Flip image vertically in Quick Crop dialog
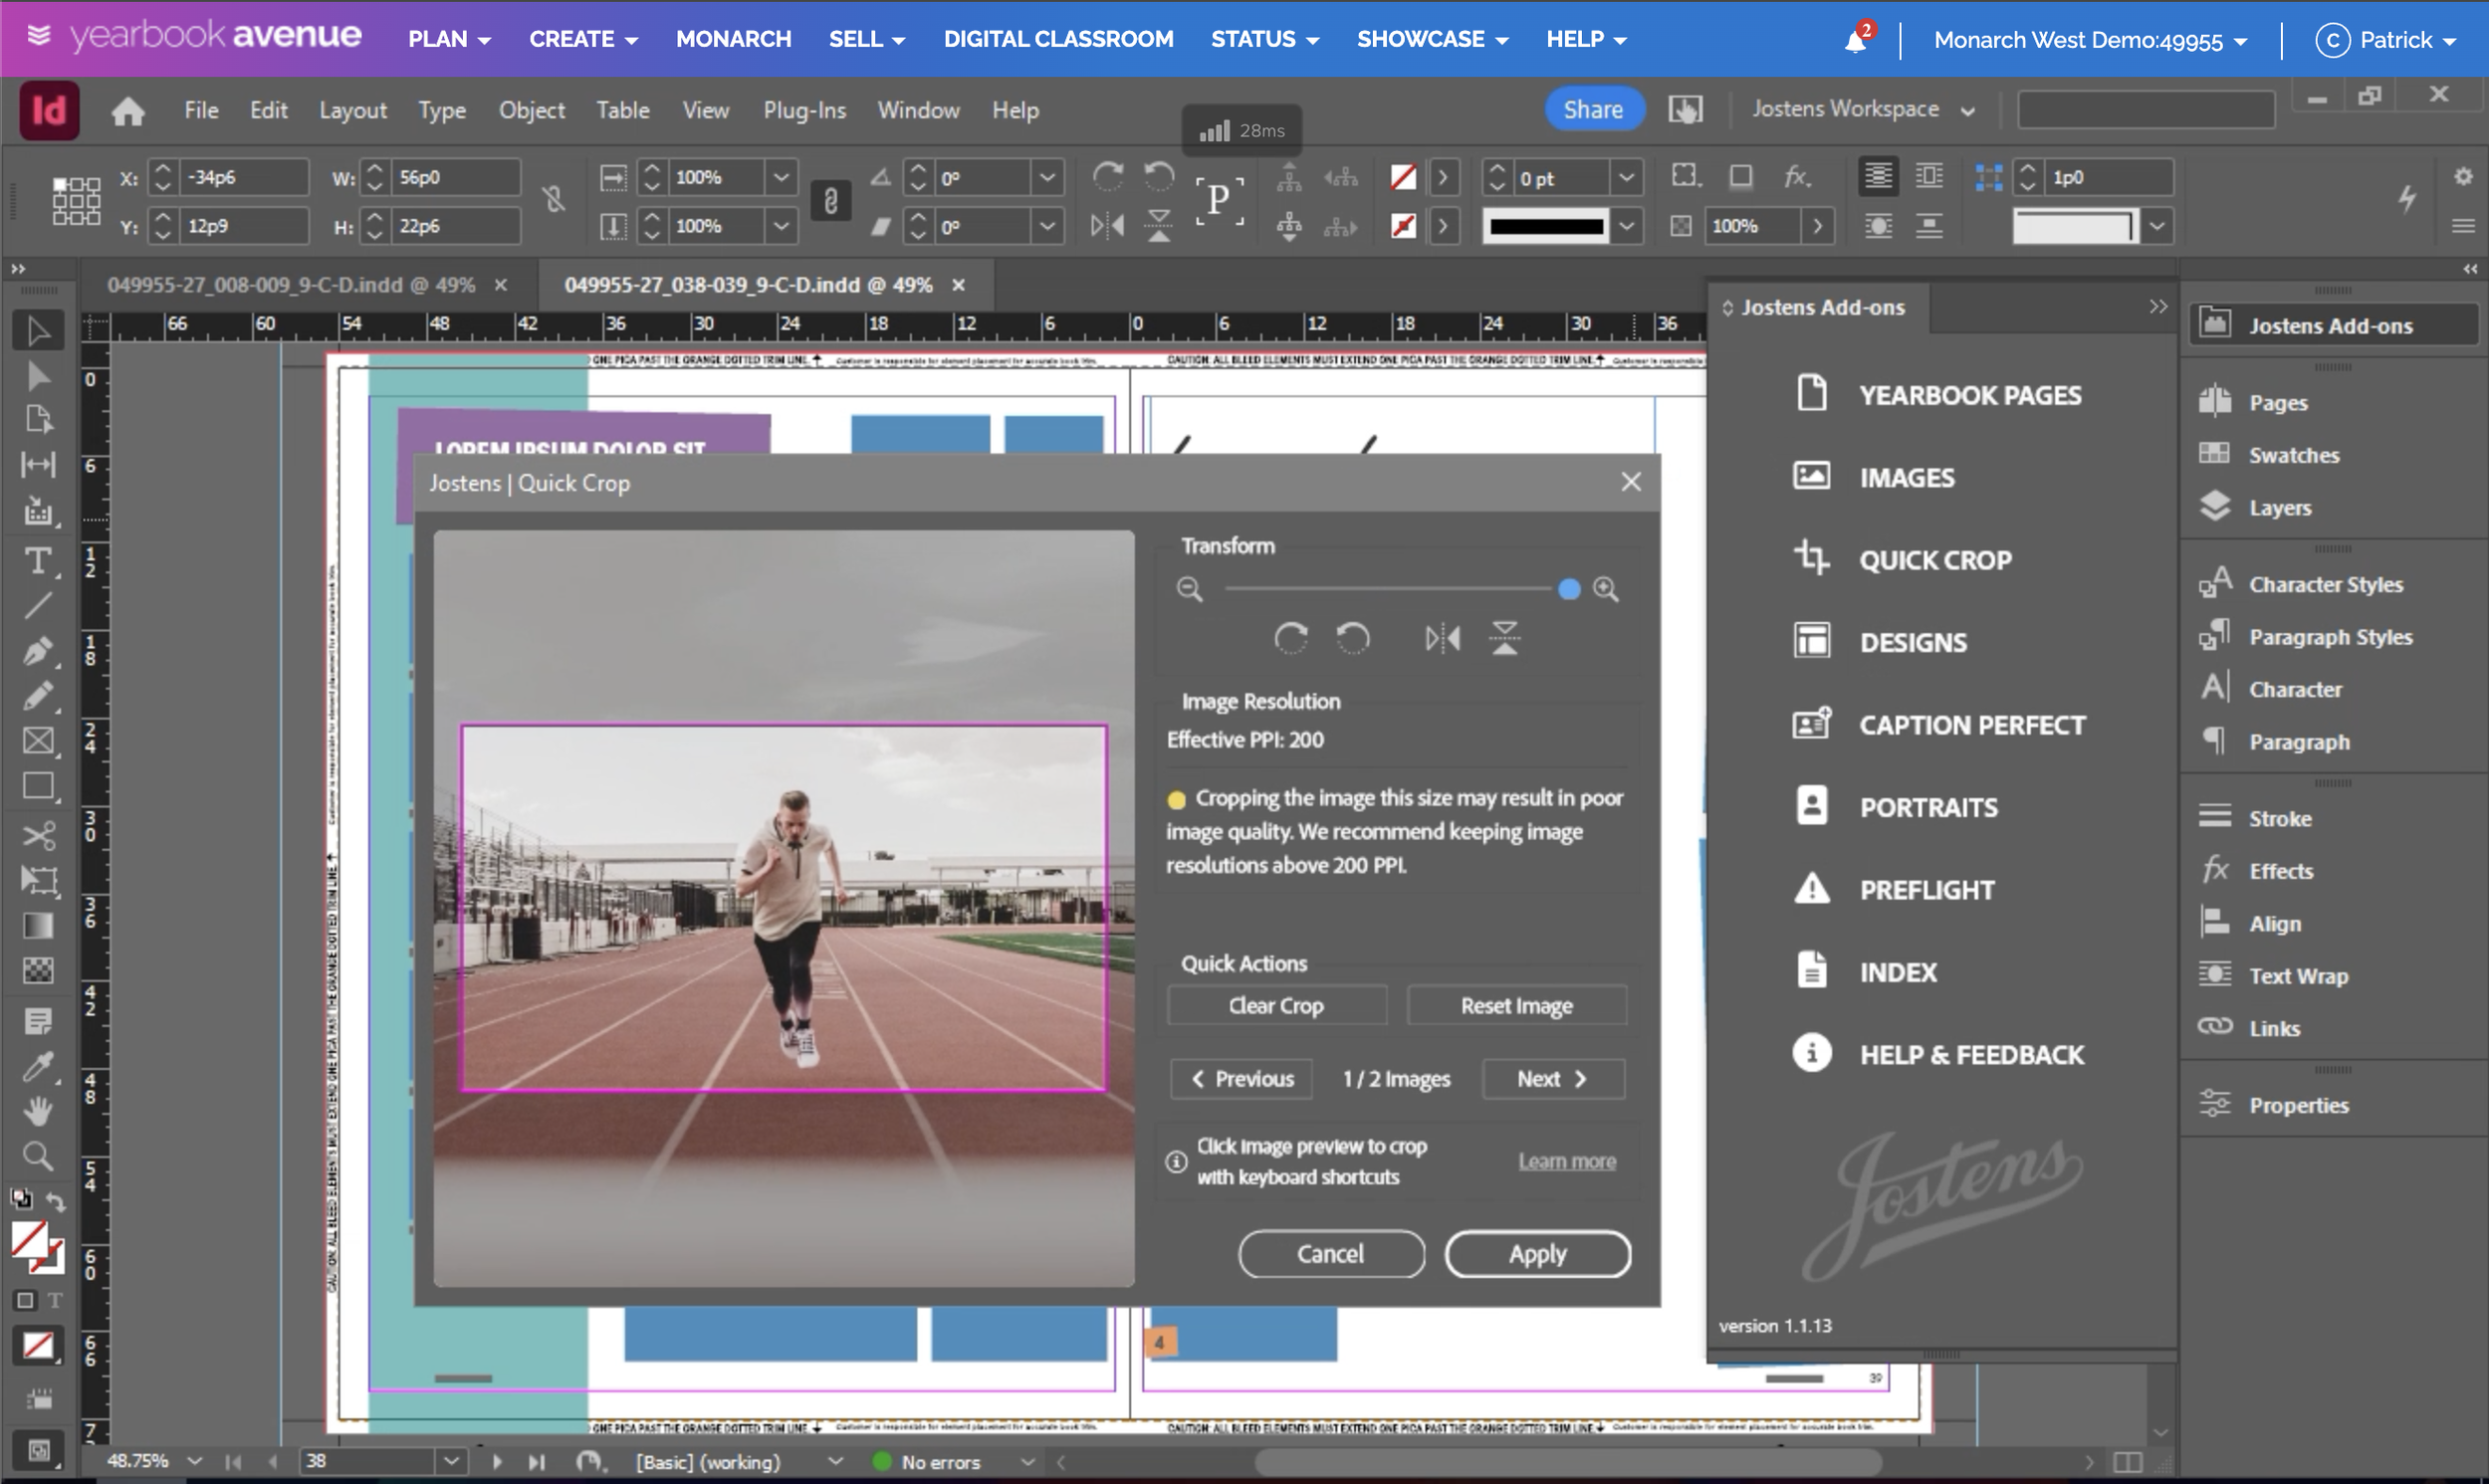 pyautogui.click(x=1504, y=638)
